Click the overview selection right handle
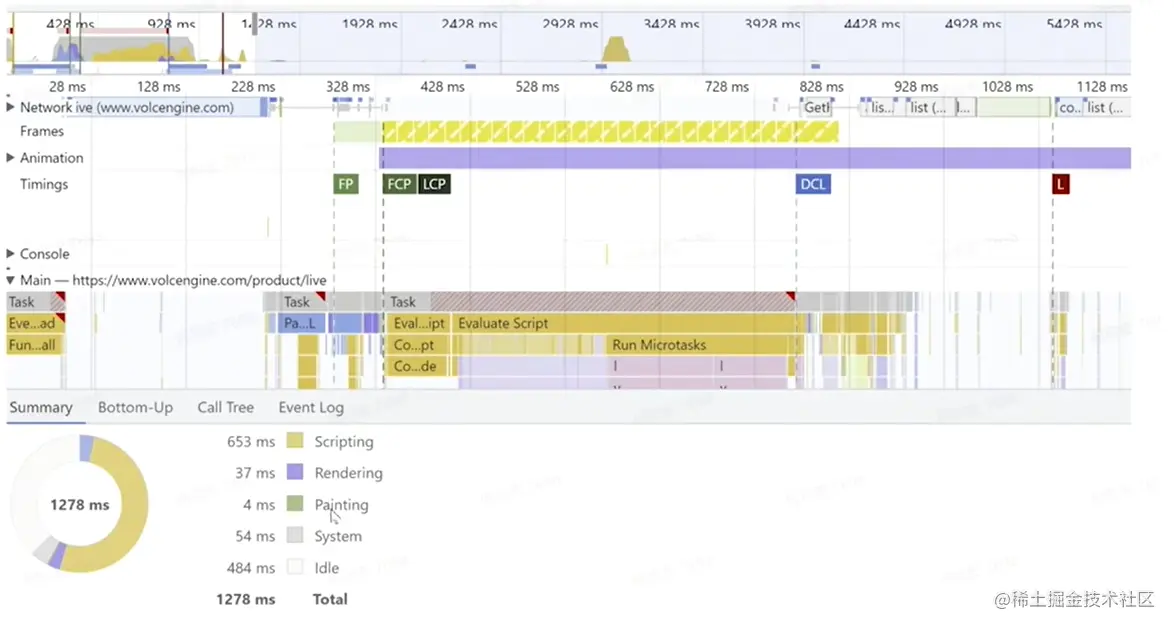Viewport: 1174px width, 629px height. pos(255,24)
